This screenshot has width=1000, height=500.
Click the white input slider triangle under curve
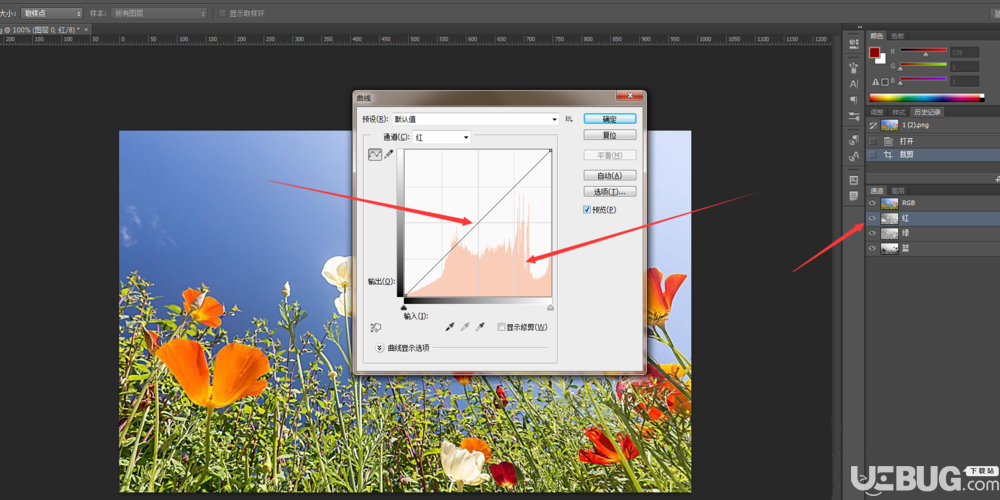tap(550, 307)
